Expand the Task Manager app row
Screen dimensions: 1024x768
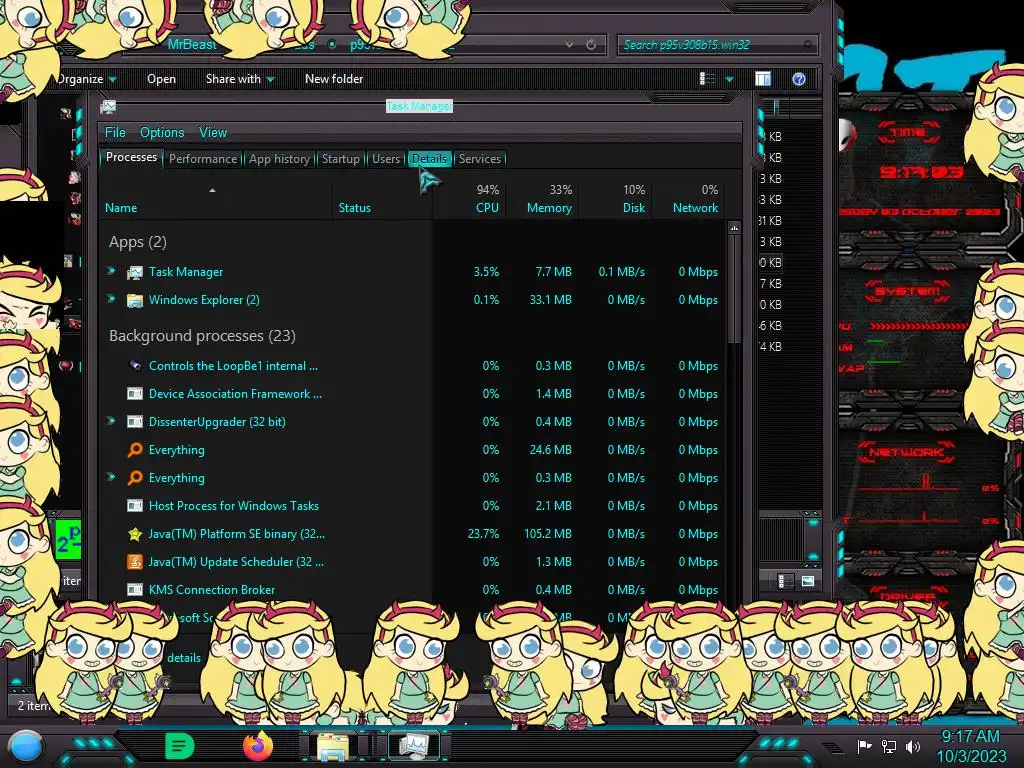112,271
